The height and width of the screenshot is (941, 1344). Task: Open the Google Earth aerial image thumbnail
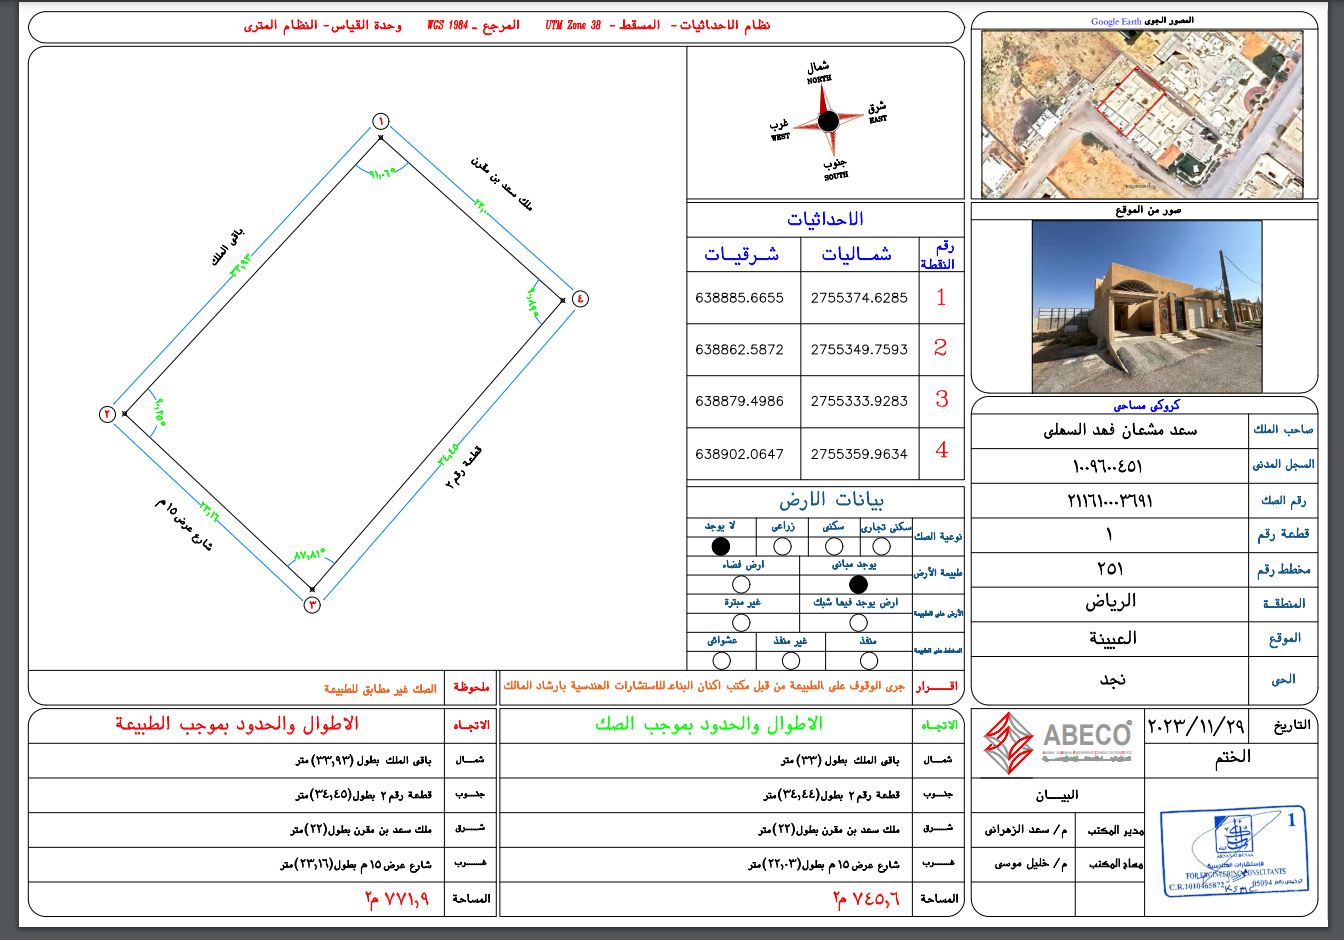point(1142,114)
